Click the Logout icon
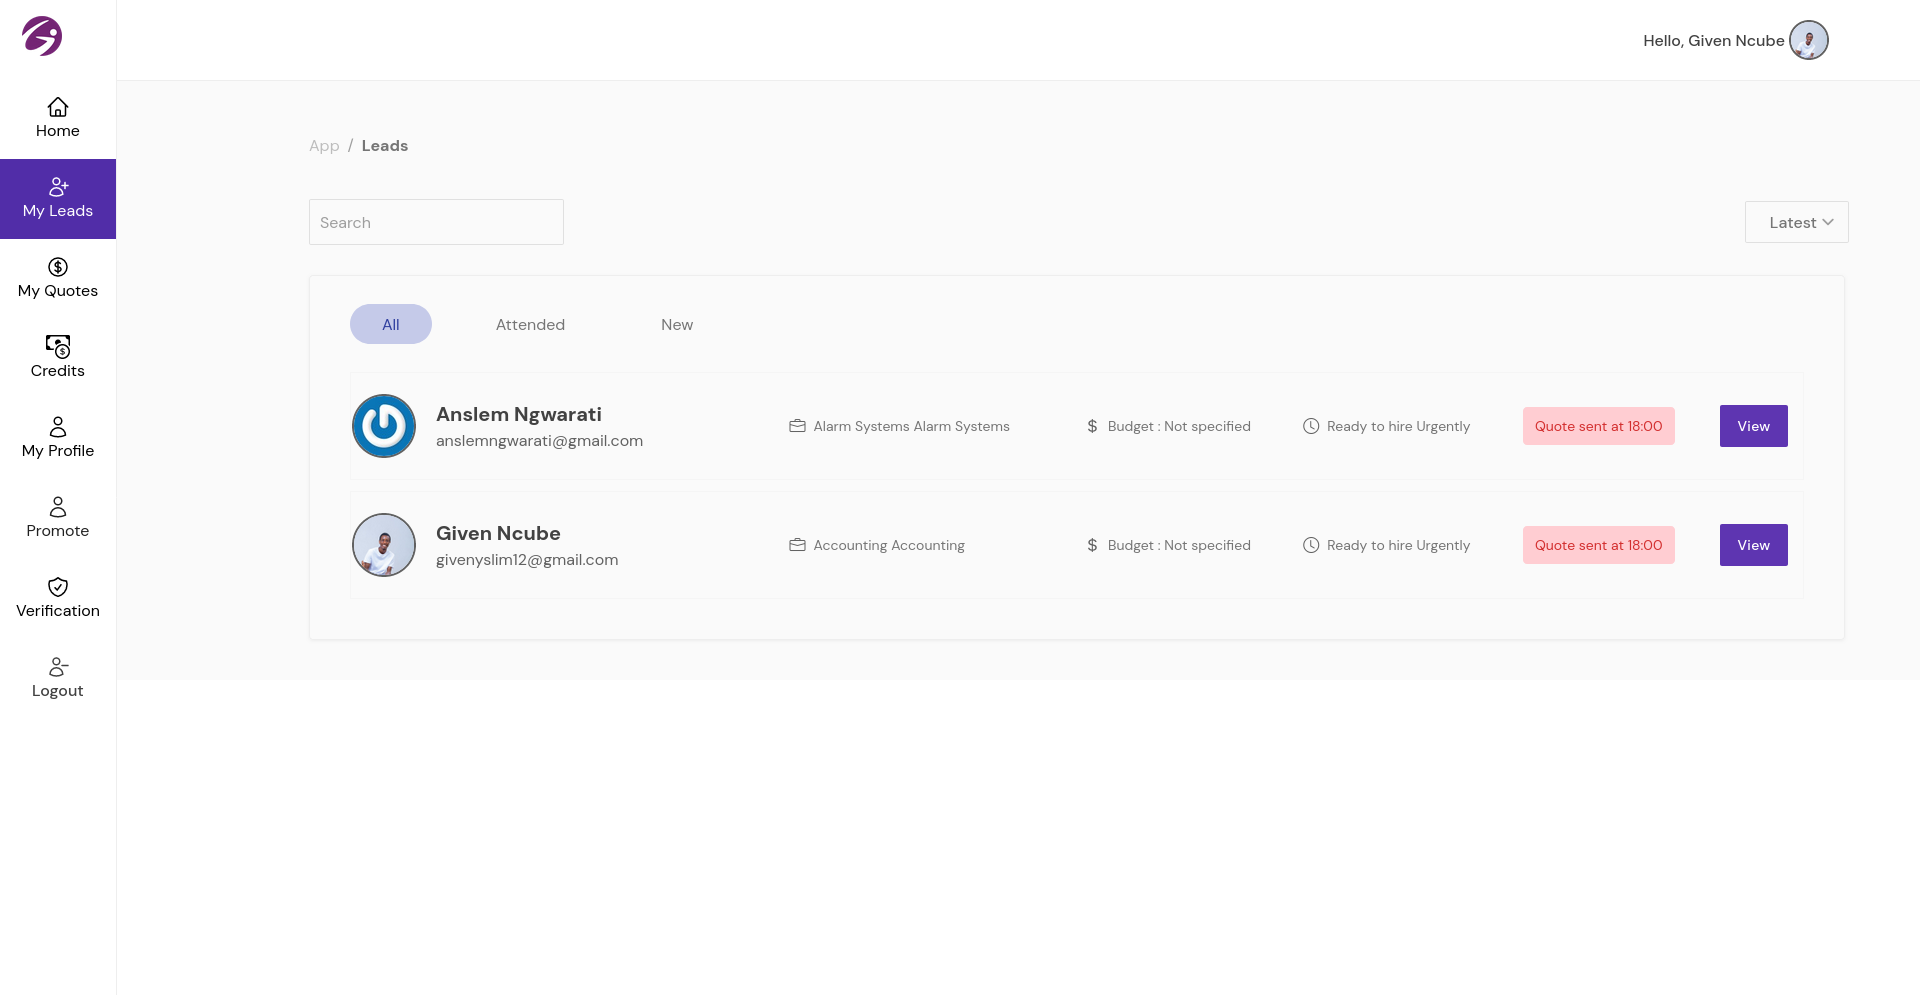Screen dimensions: 1920x995 pos(58,667)
